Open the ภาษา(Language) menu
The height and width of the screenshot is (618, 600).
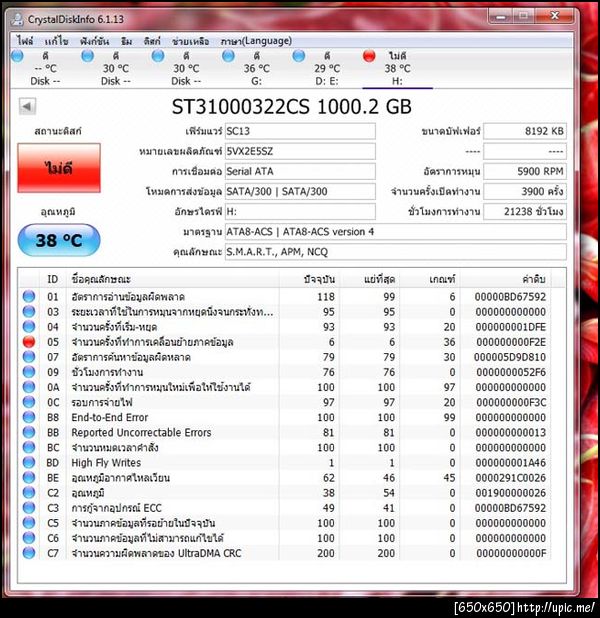pos(256,41)
